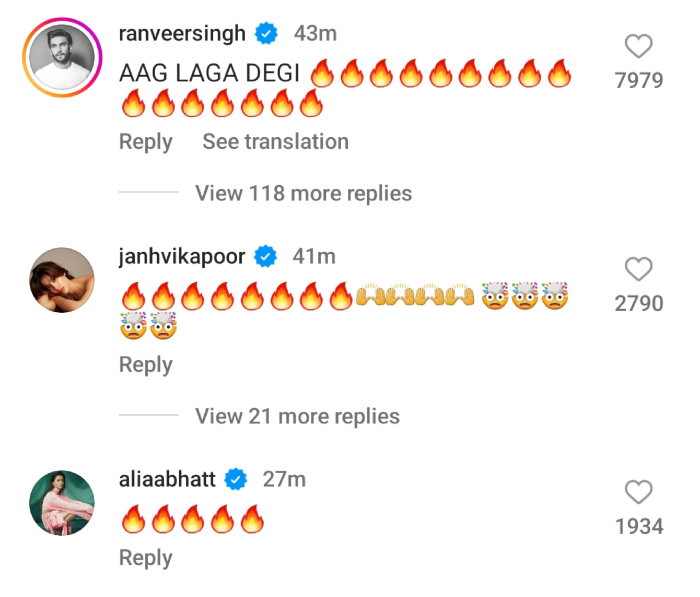Like janhvikapoor's comment with the heart
This screenshot has width=700, height=597.
(x=638, y=269)
